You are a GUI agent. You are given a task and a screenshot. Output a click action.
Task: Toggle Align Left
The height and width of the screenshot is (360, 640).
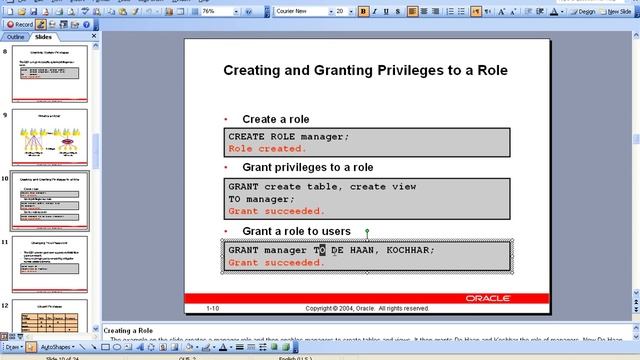[412, 12]
